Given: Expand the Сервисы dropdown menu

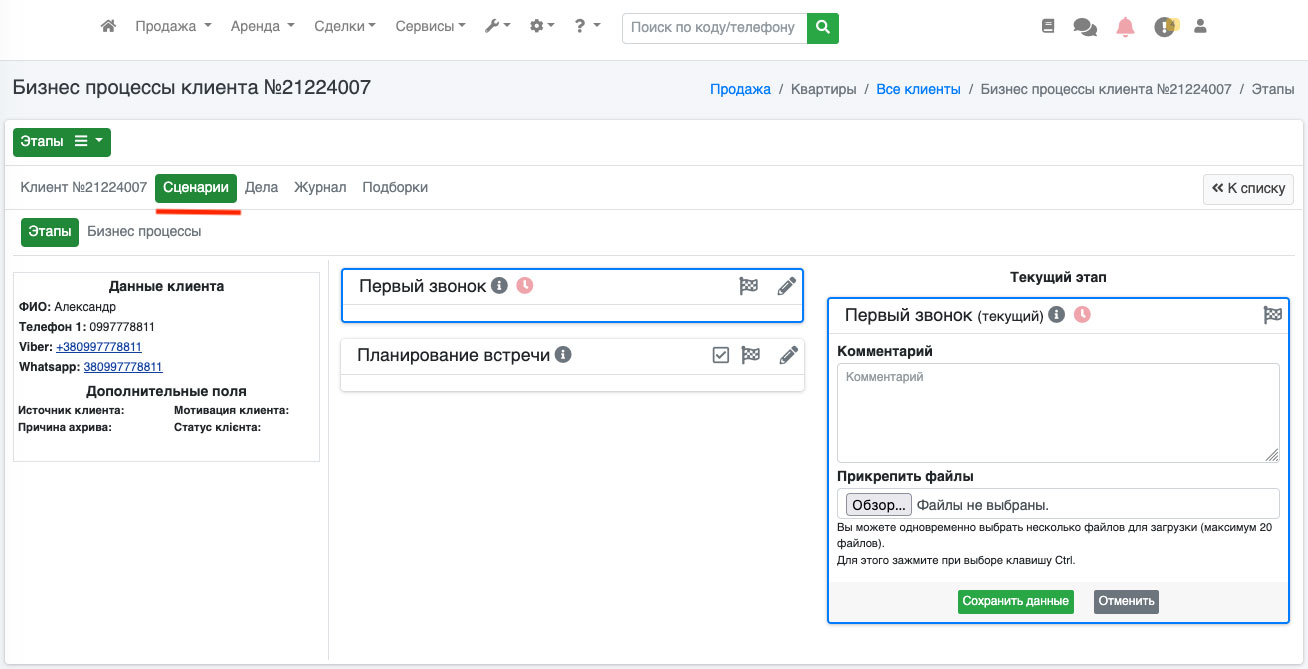Looking at the screenshot, I should pyautogui.click(x=430, y=27).
